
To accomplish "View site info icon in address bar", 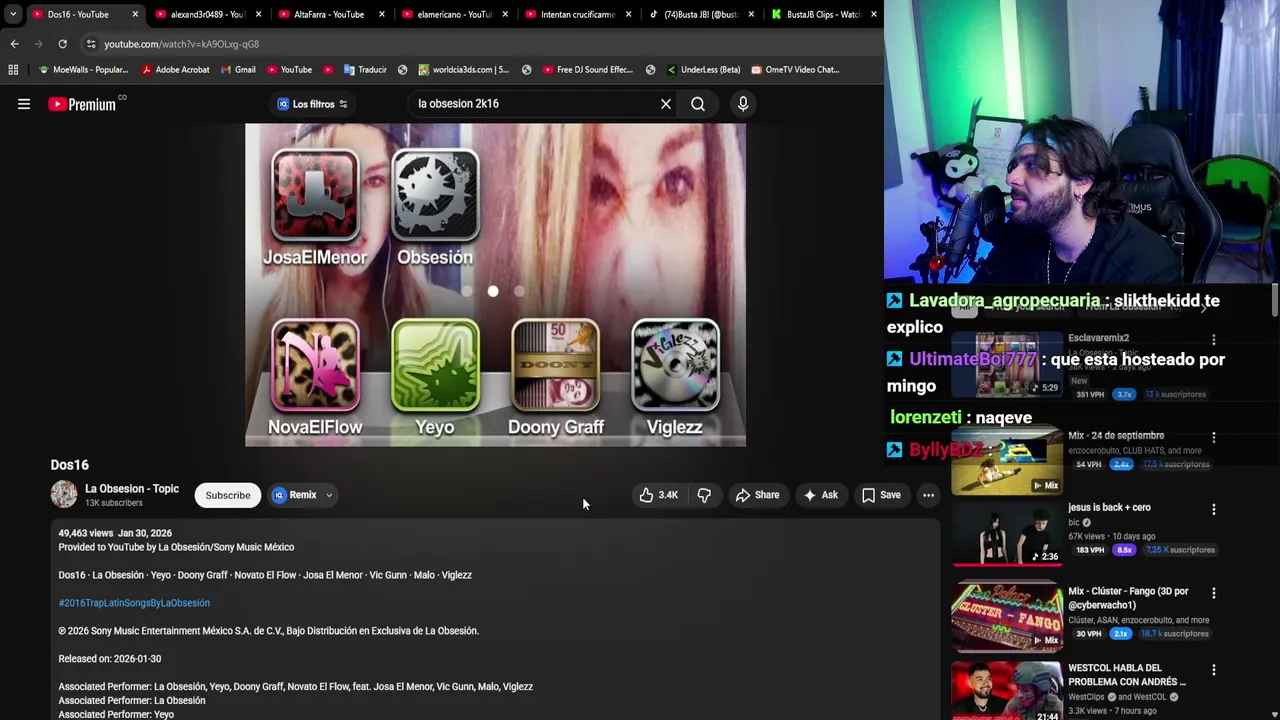I will click(91, 44).
